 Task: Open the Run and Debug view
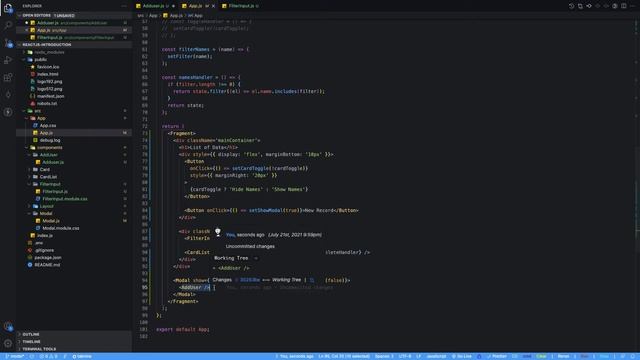8,60
